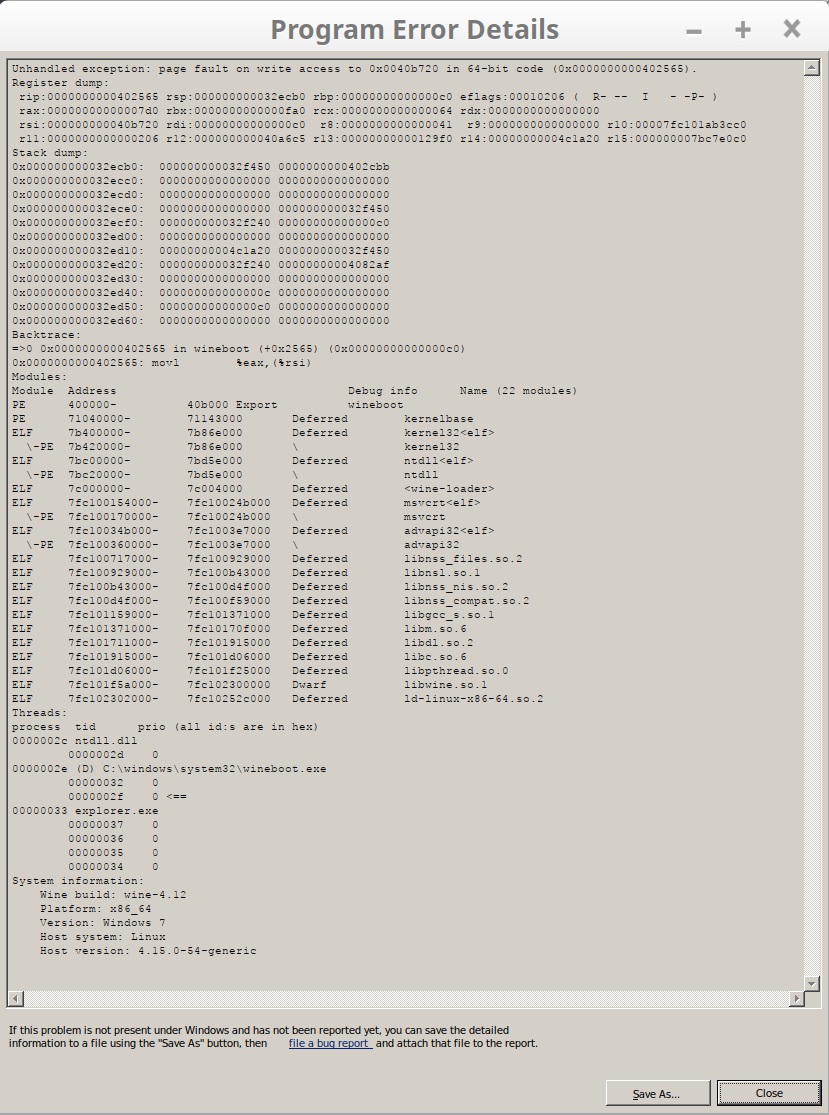Click the 'libnss_files.so.2' module name

point(463,559)
